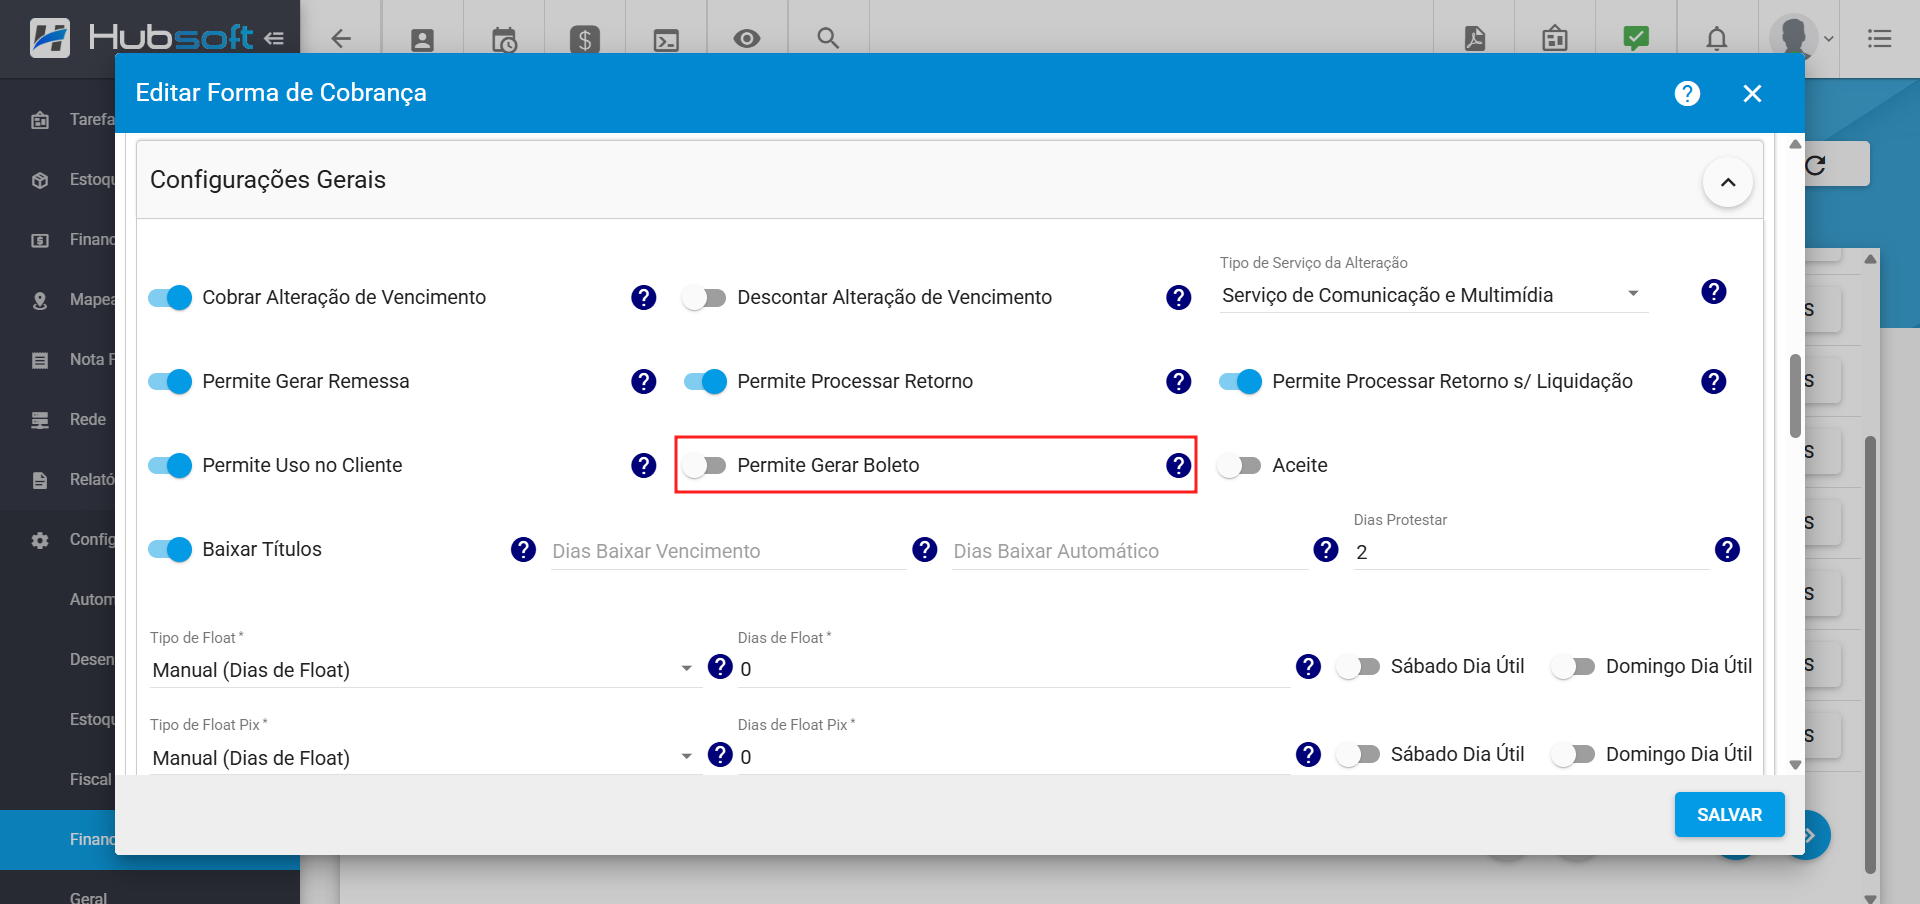This screenshot has height=904, width=1920.
Task: Open Fiscal in the sidebar
Action: pyautogui.click(x=90, y=779)
